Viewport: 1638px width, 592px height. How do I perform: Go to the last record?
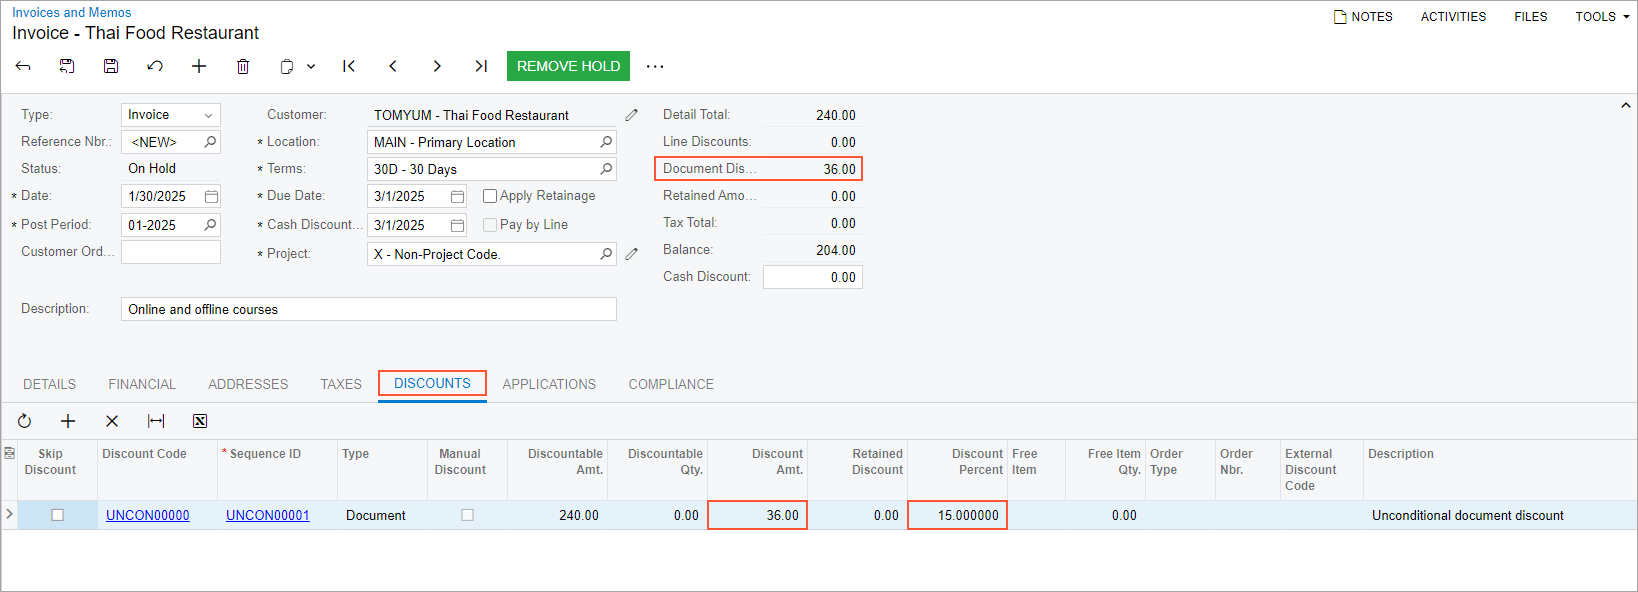pyautogui.click(x=481, y=66)
